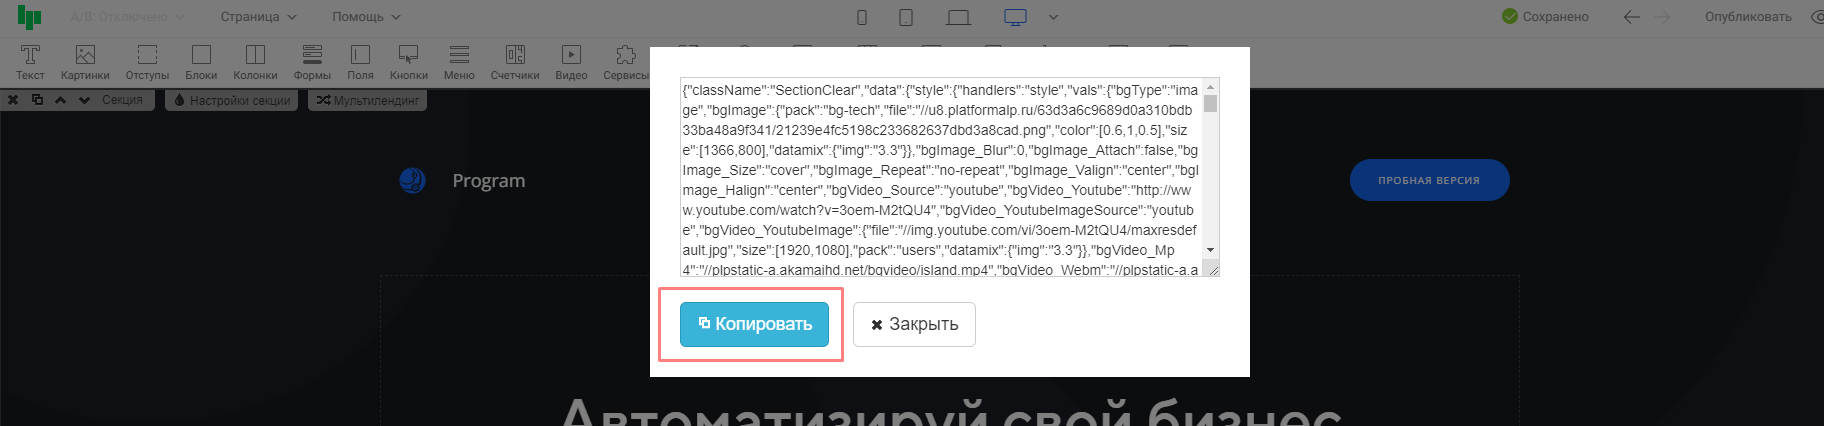Click the Закрыть button
This screenshot has width=1824, height=426.
(914, 324)
